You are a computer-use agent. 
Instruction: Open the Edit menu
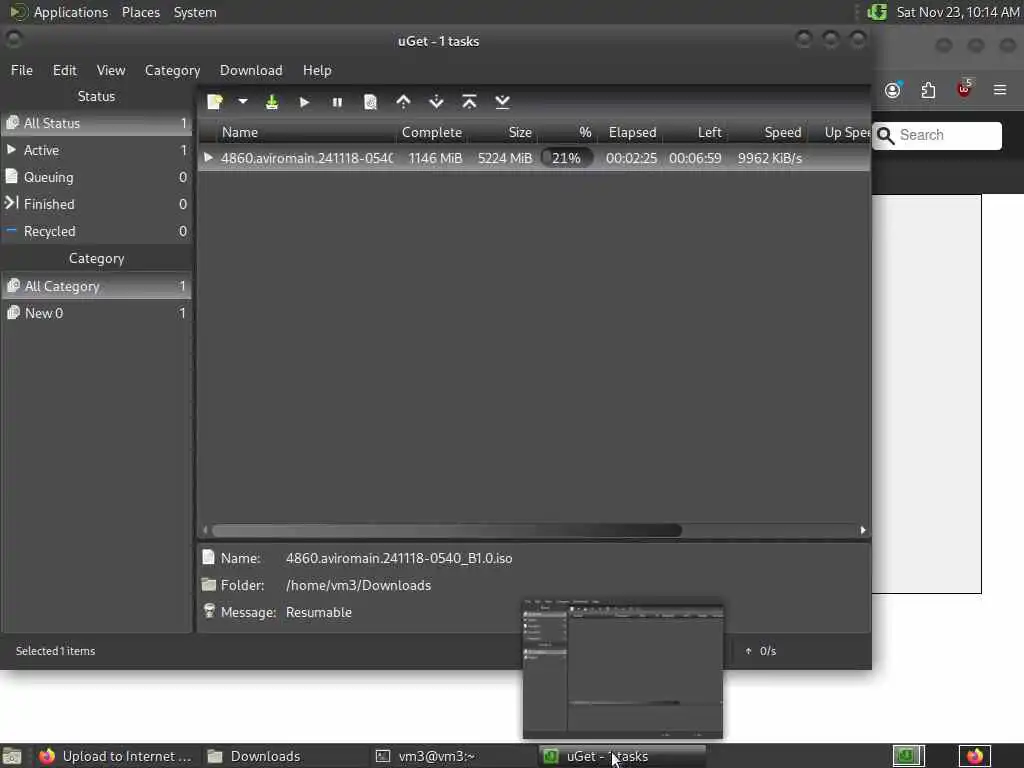65,70
